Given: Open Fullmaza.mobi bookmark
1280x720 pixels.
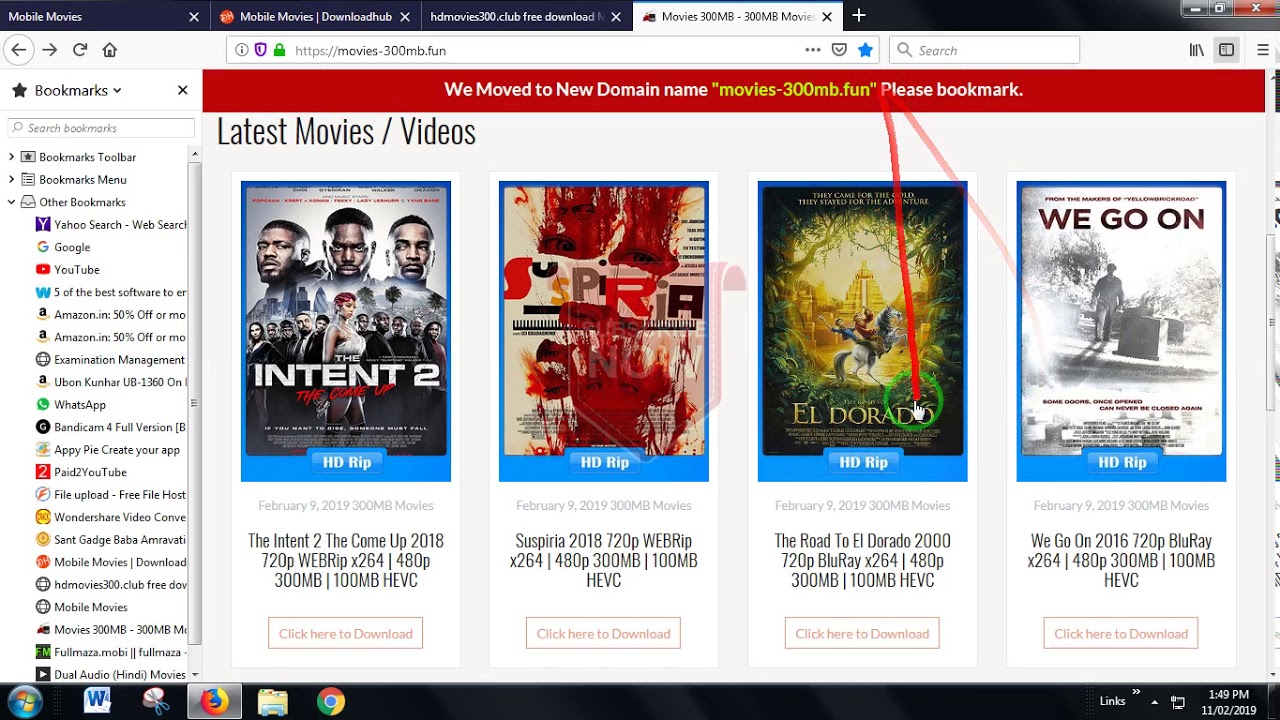Looking at the screenshot, I should [111, 652].
